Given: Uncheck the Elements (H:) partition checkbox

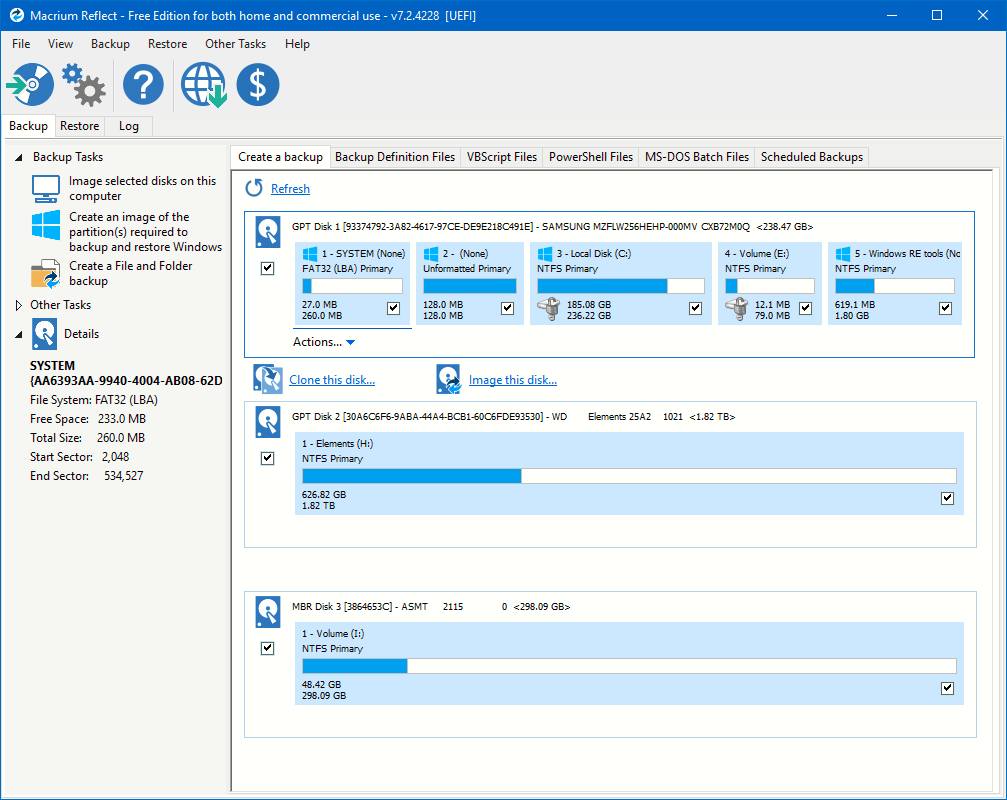Looking at the screenshot, I should coord(947,499).
